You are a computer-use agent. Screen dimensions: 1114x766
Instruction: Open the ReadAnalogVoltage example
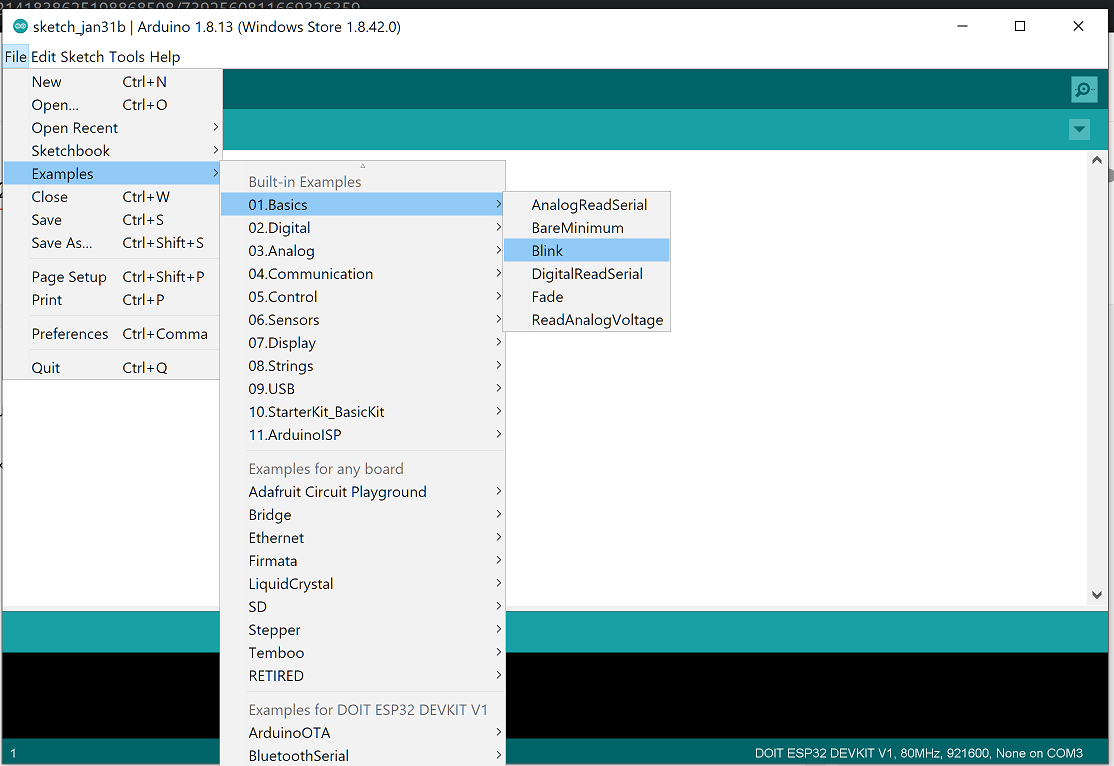(587, 320)
